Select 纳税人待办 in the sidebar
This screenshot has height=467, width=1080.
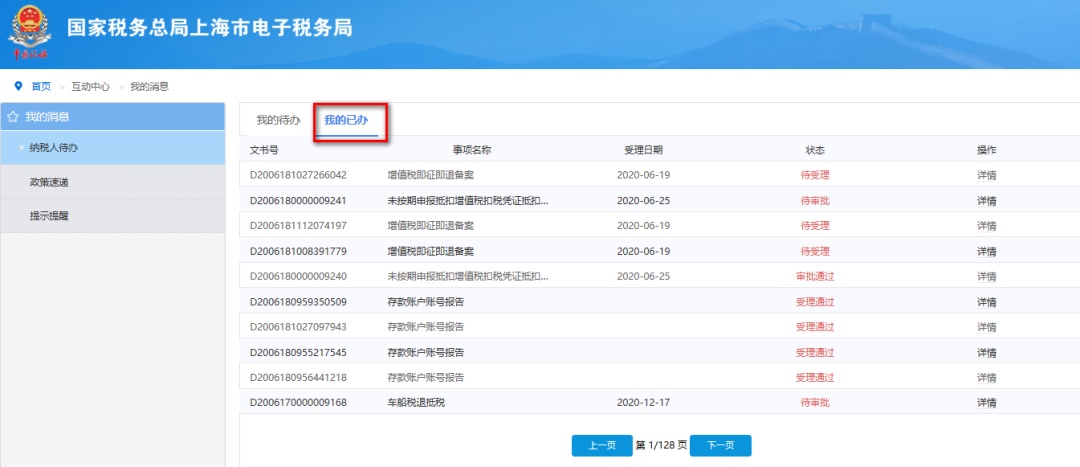coord(54,148)
